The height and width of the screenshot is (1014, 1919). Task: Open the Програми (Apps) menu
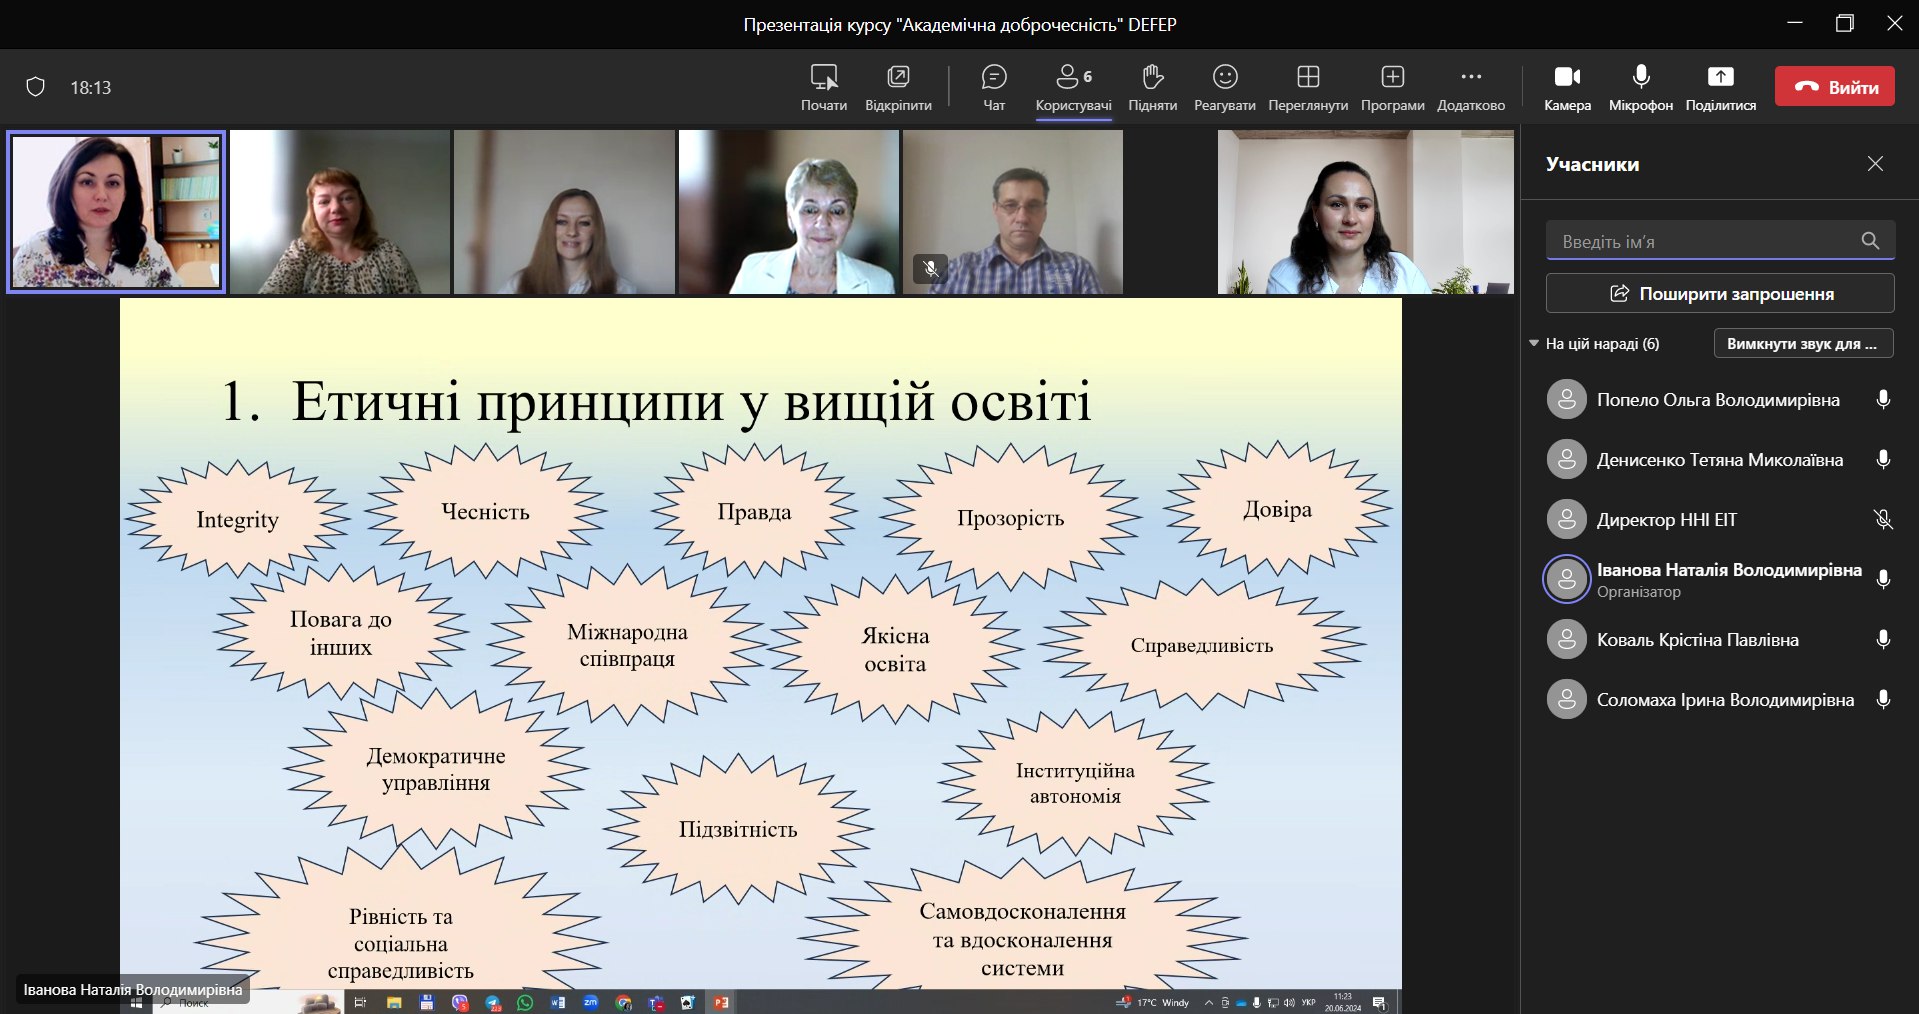(x=1392, y=87)
